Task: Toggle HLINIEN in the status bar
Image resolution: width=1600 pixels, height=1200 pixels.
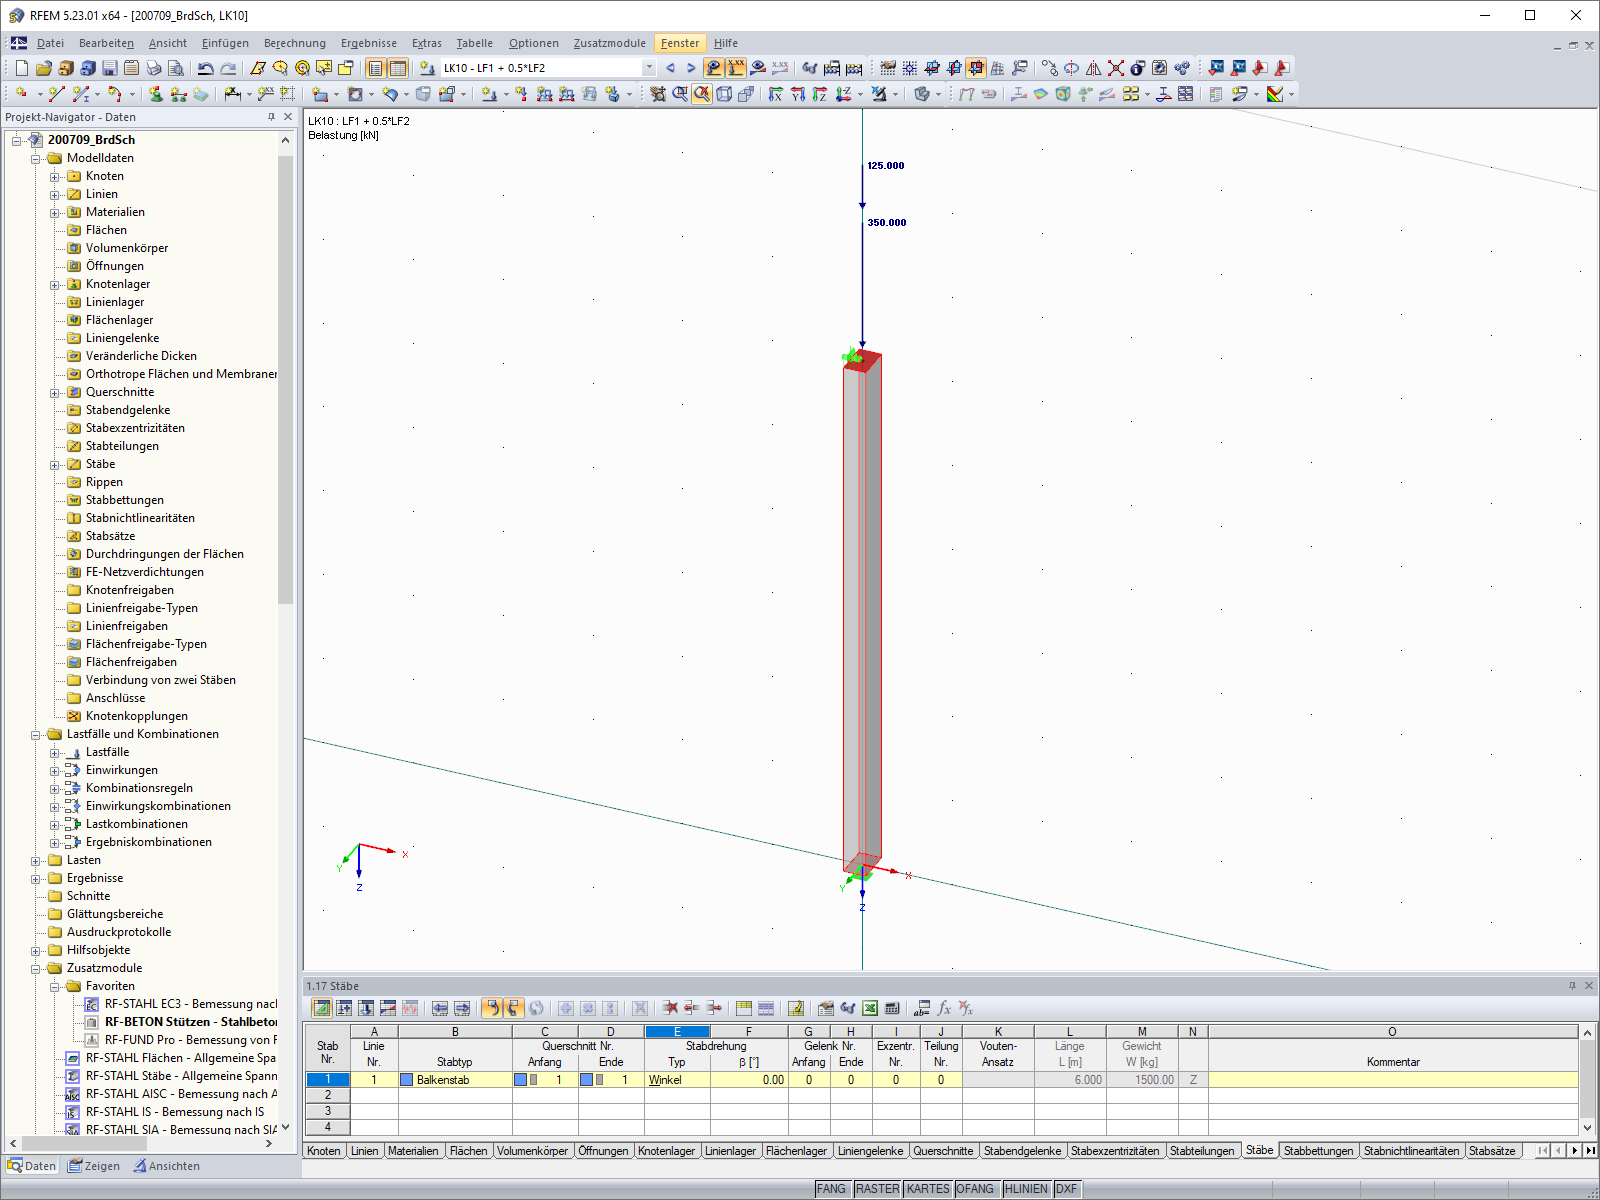Action: coord(1025,1189)
